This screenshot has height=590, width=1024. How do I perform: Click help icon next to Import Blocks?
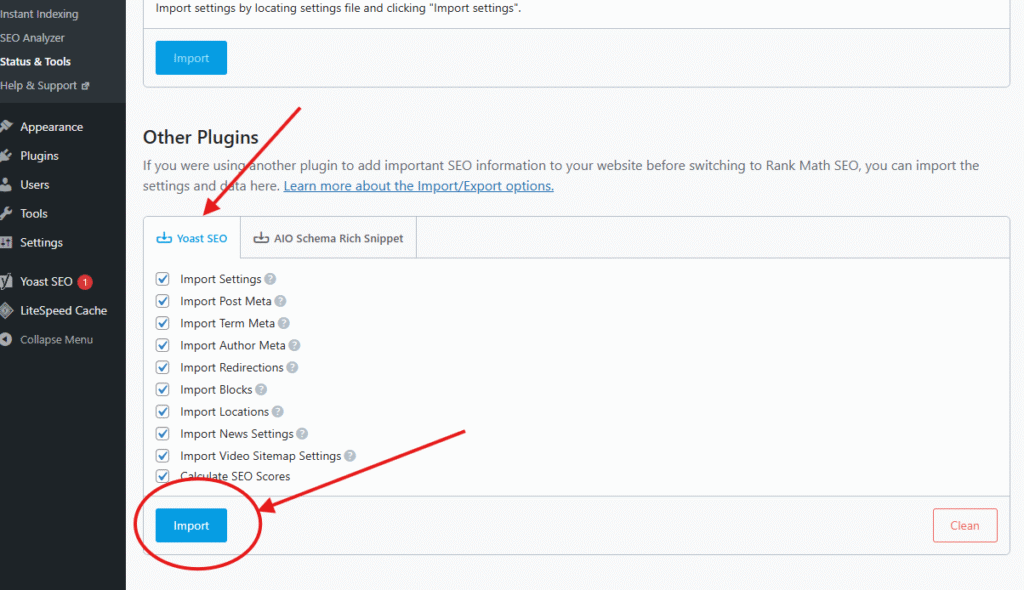coord(261,389)
